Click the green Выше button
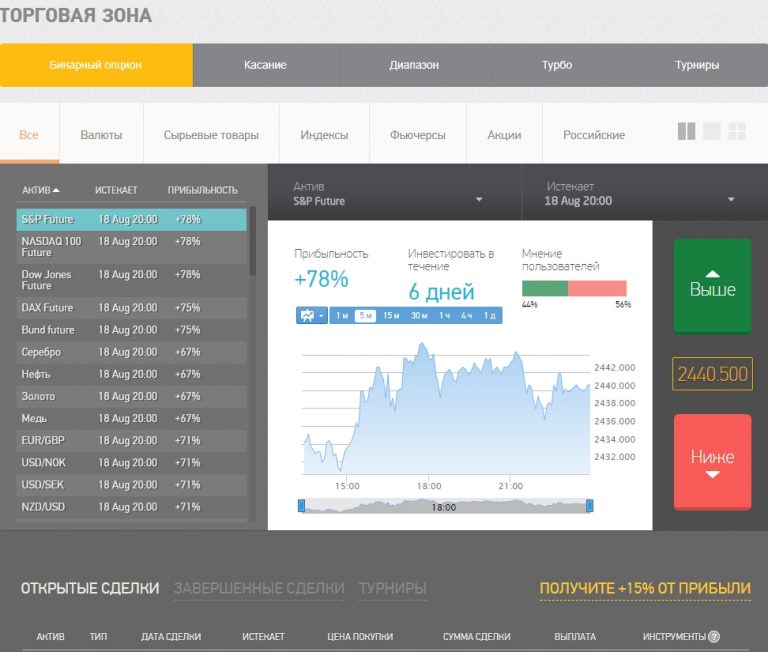This screenshot has height=652, width=768. [712, 286]
